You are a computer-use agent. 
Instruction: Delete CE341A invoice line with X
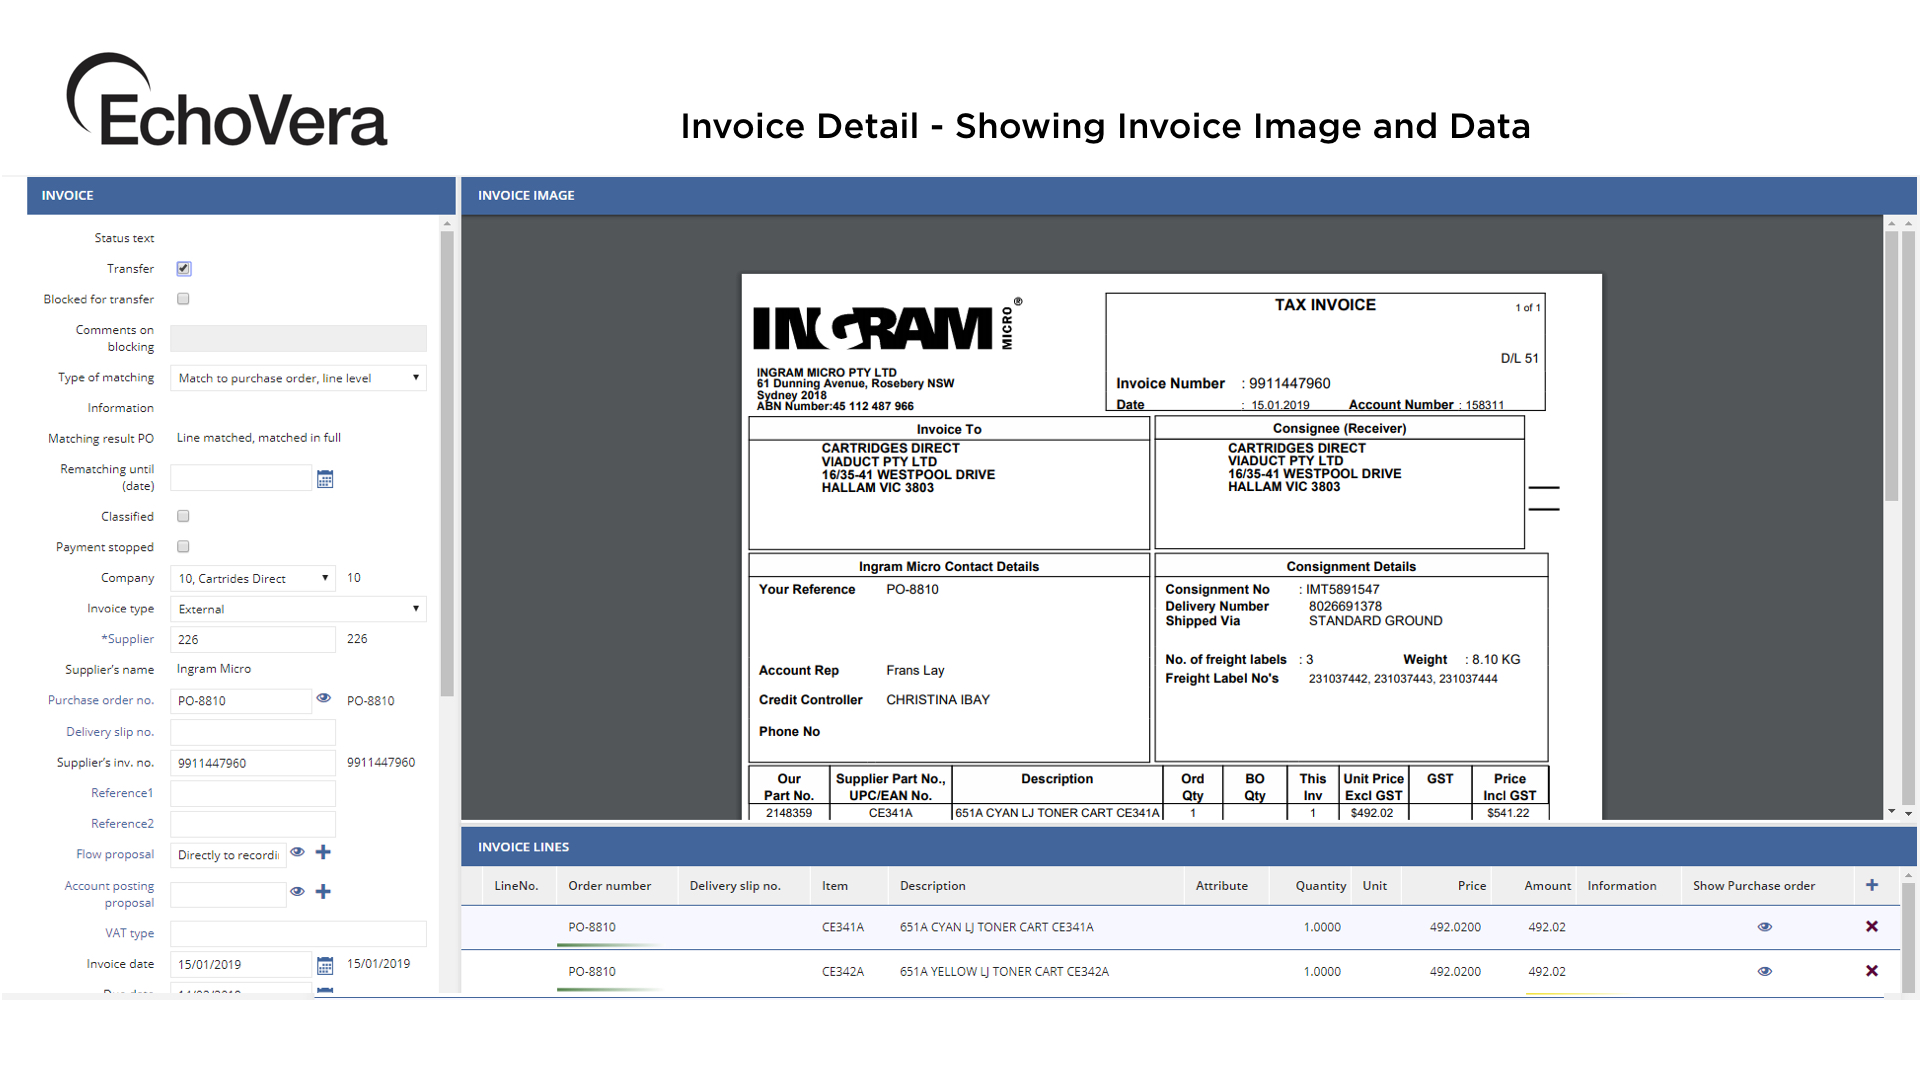pos(1871,927)
